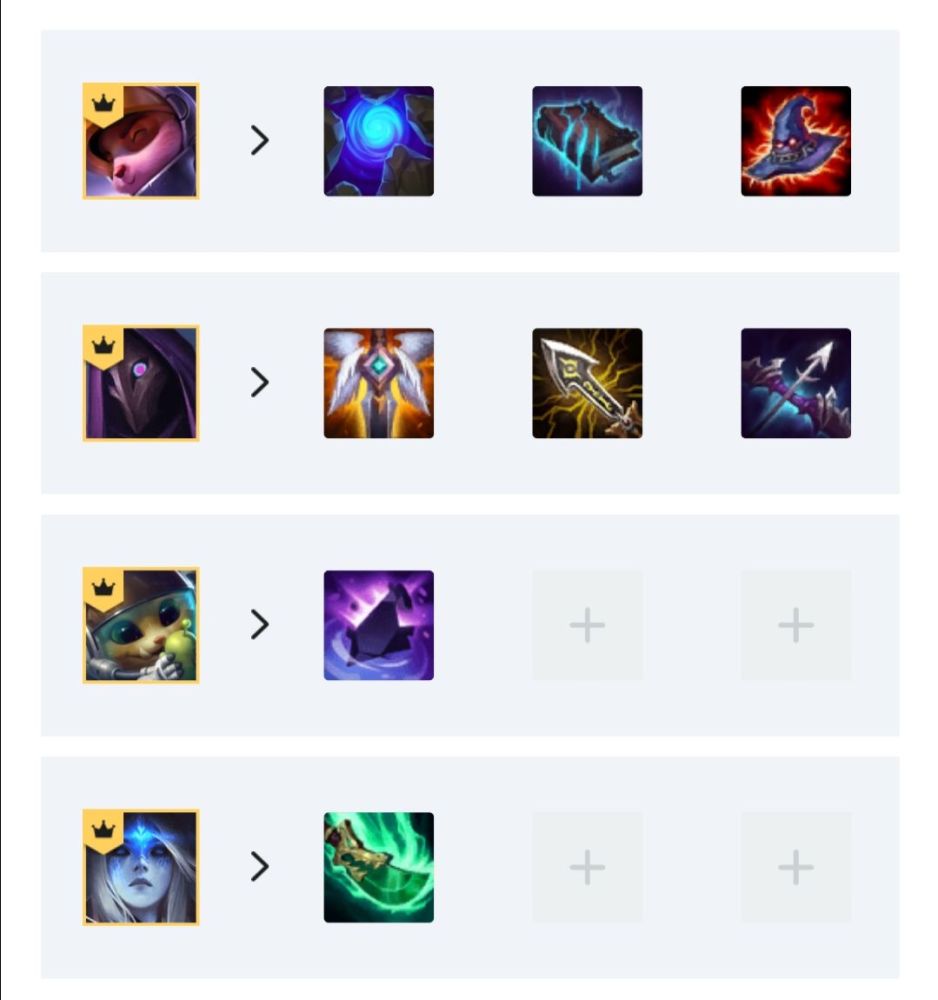Click the blue swirling portal item icon
The height and width of the screenshot is (1000, 938).
tap(379, 141)
